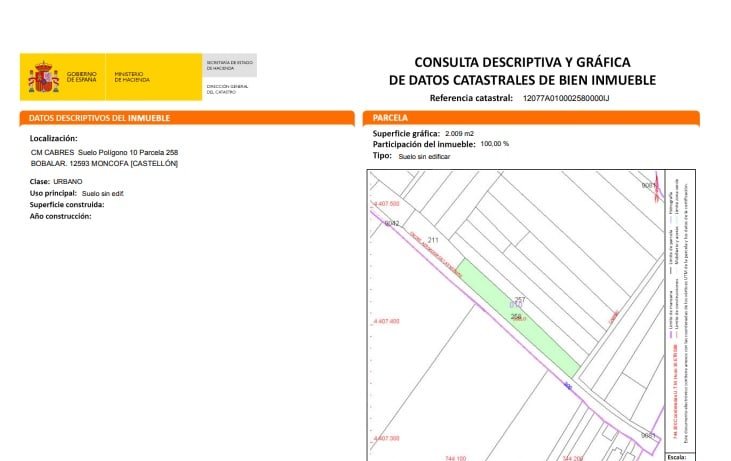Click the Uso principal label

click(53, 193)
